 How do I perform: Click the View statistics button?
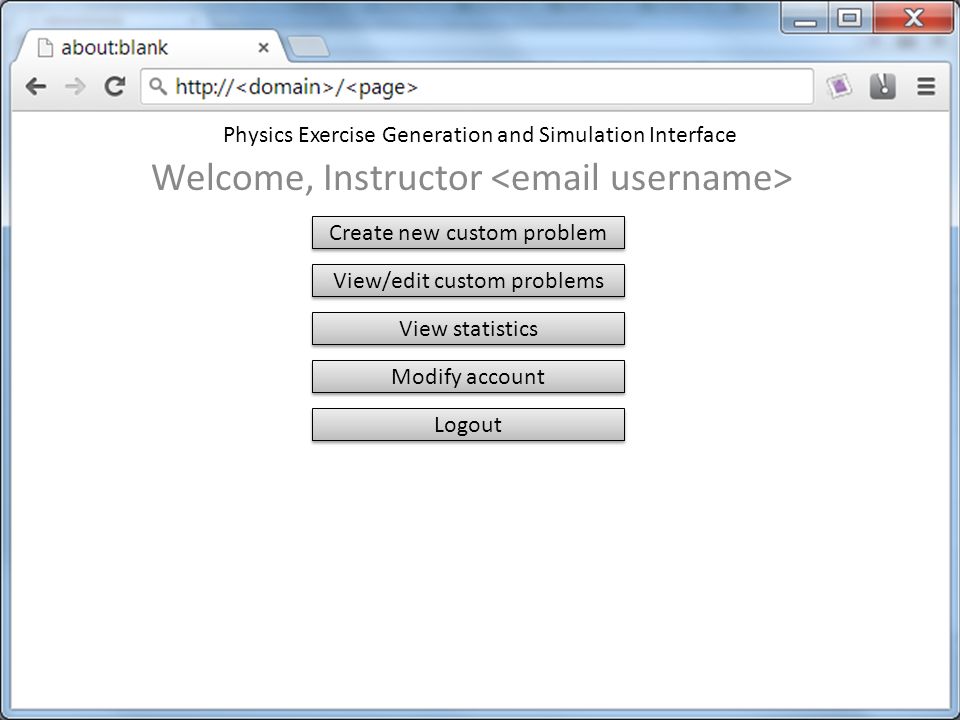click(x=468, y=329)
